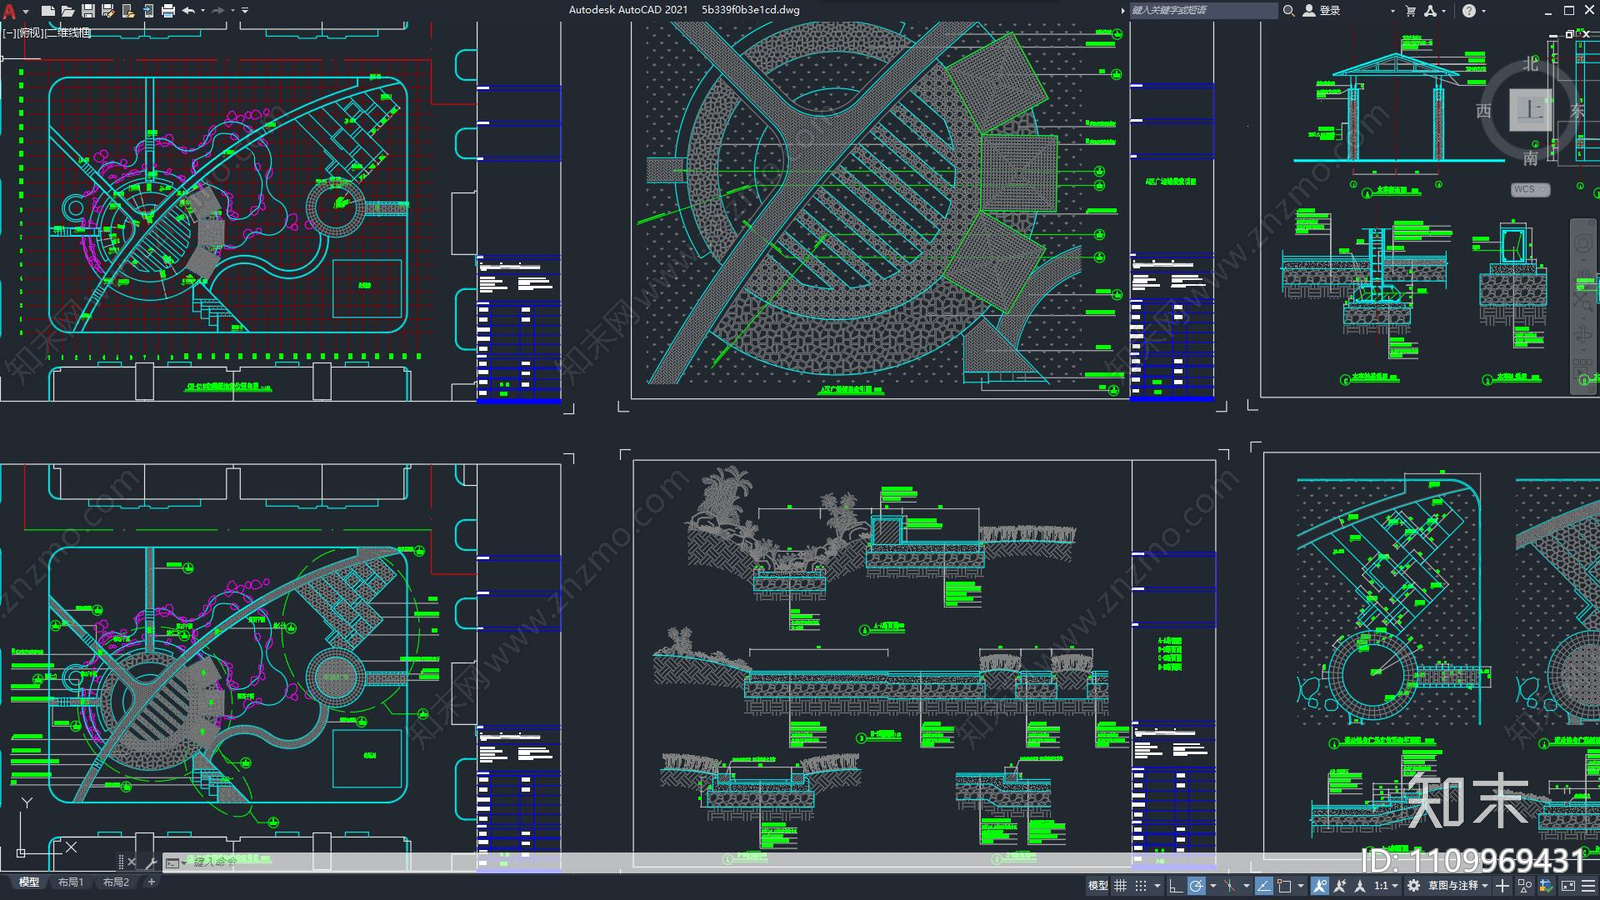
Task: Close the command line with X
Action: (x=132, y=862)
